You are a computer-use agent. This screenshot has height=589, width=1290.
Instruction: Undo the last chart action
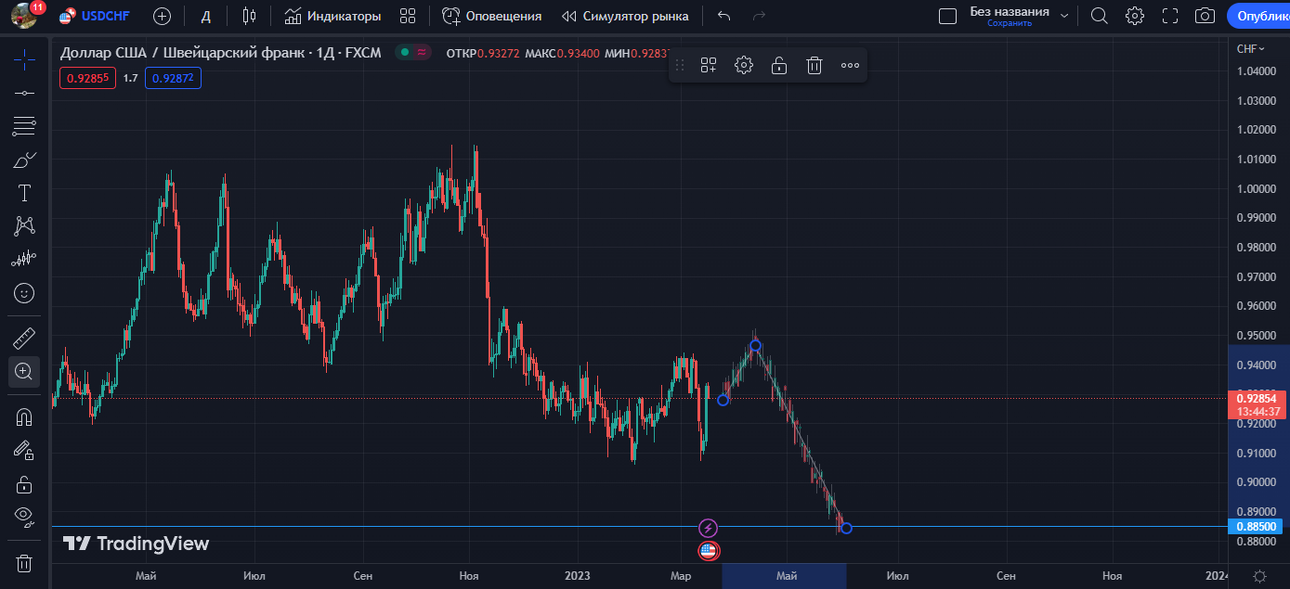click(x=724, y=16)
